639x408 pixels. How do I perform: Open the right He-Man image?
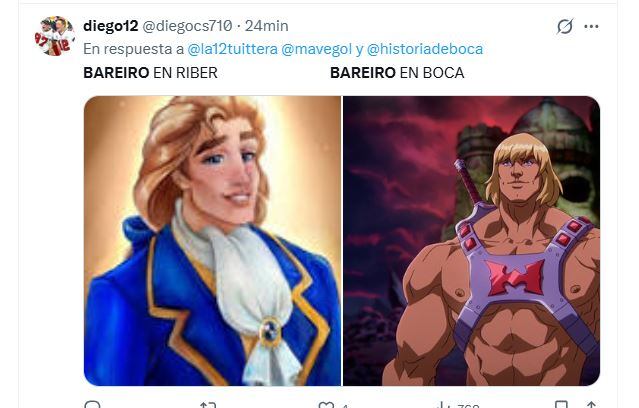[x=472, y=241]
